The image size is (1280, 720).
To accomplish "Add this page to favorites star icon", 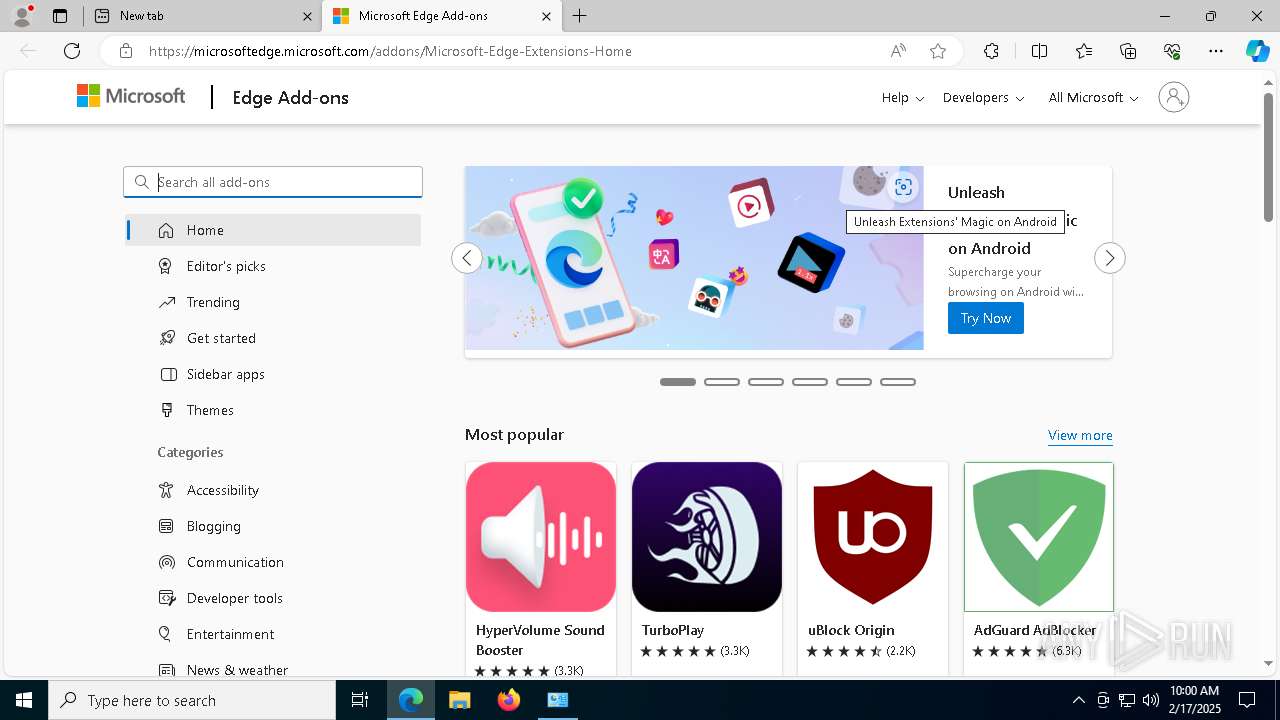I will tap(937, 51).
